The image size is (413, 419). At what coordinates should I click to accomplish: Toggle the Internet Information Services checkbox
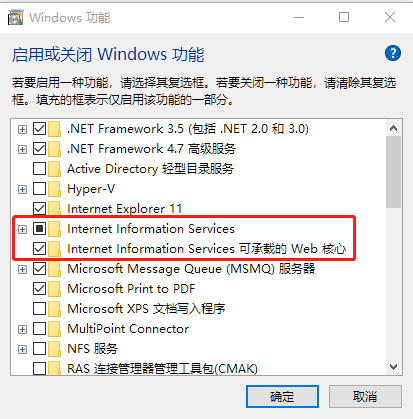pos(39,229)
